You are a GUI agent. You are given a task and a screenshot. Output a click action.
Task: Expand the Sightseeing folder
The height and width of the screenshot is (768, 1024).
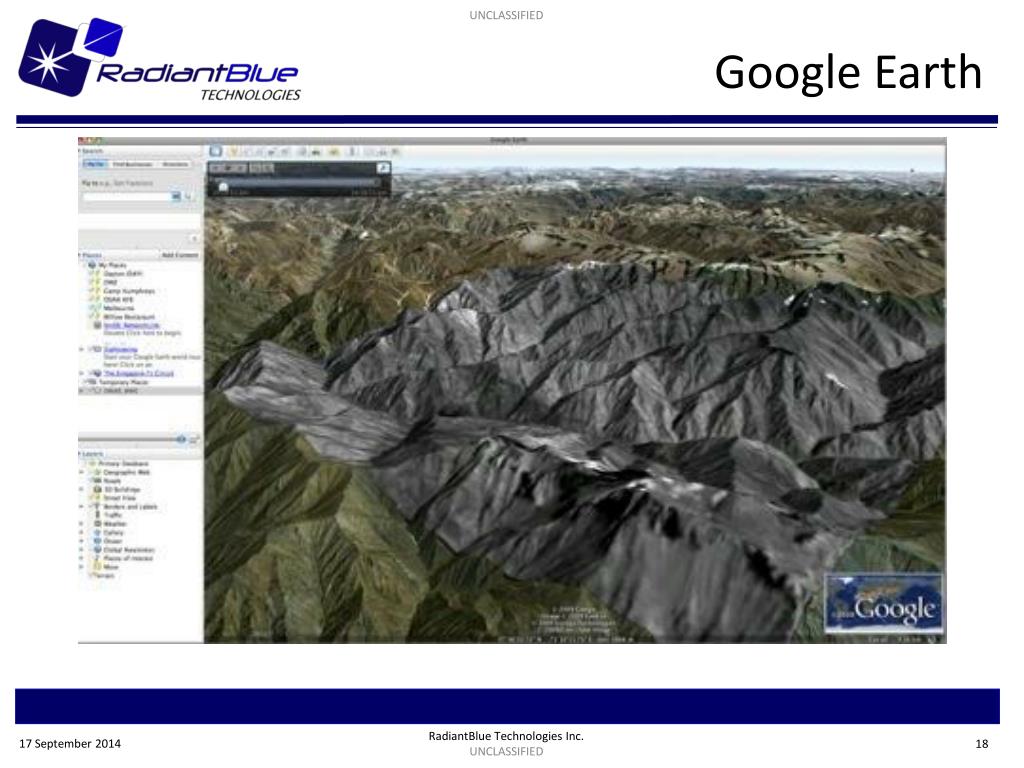[x=82, y=349]
